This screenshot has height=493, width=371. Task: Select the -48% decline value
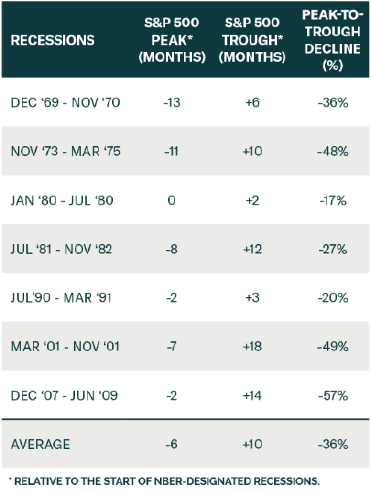[x=333, y=151]
